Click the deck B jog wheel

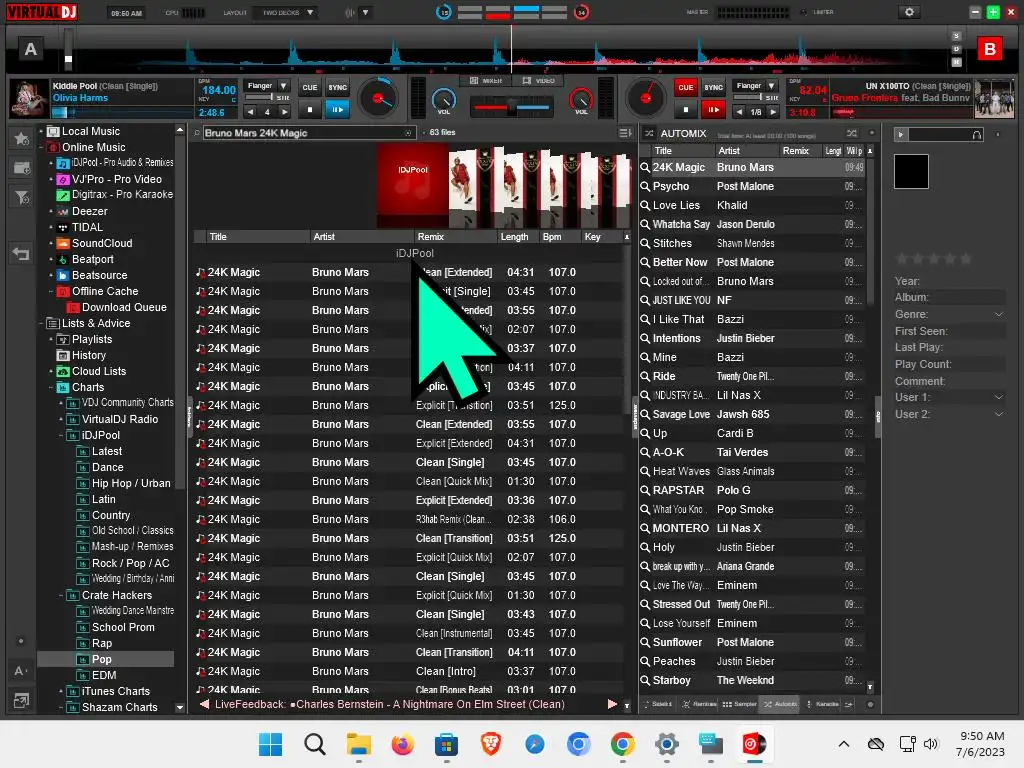[645, 98]
